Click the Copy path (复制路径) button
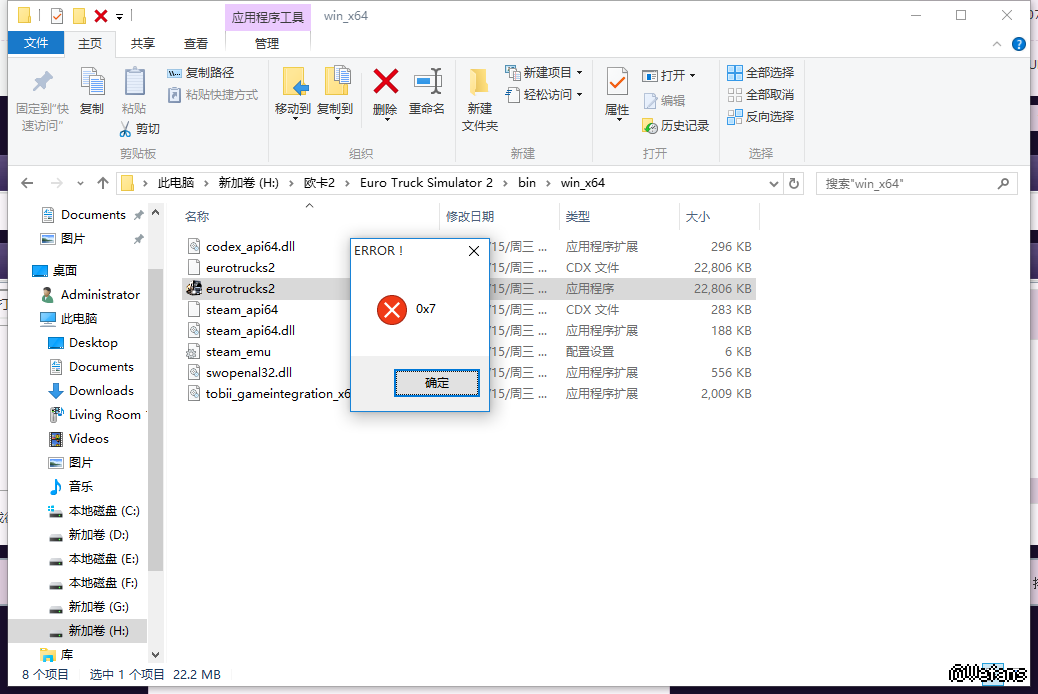The height and width of the screenshot is (694, 1038). coord(201,73)
